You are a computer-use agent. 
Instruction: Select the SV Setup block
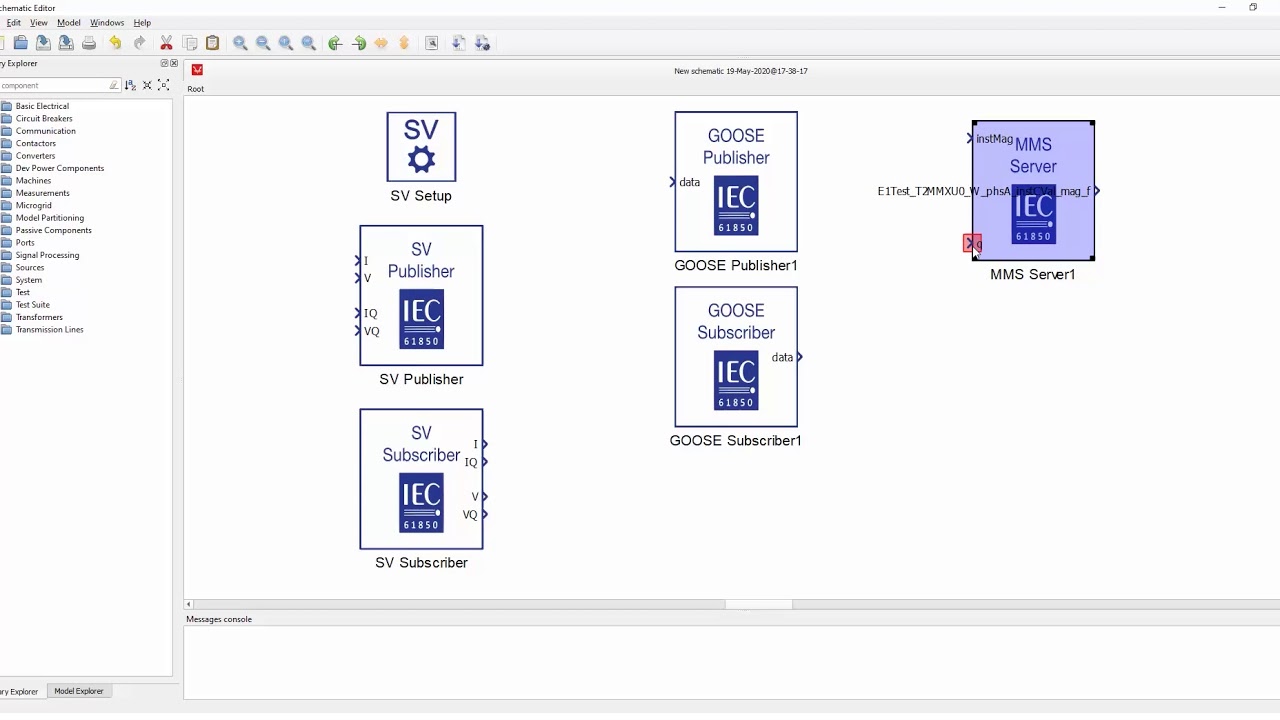click(x=421, y=147)
